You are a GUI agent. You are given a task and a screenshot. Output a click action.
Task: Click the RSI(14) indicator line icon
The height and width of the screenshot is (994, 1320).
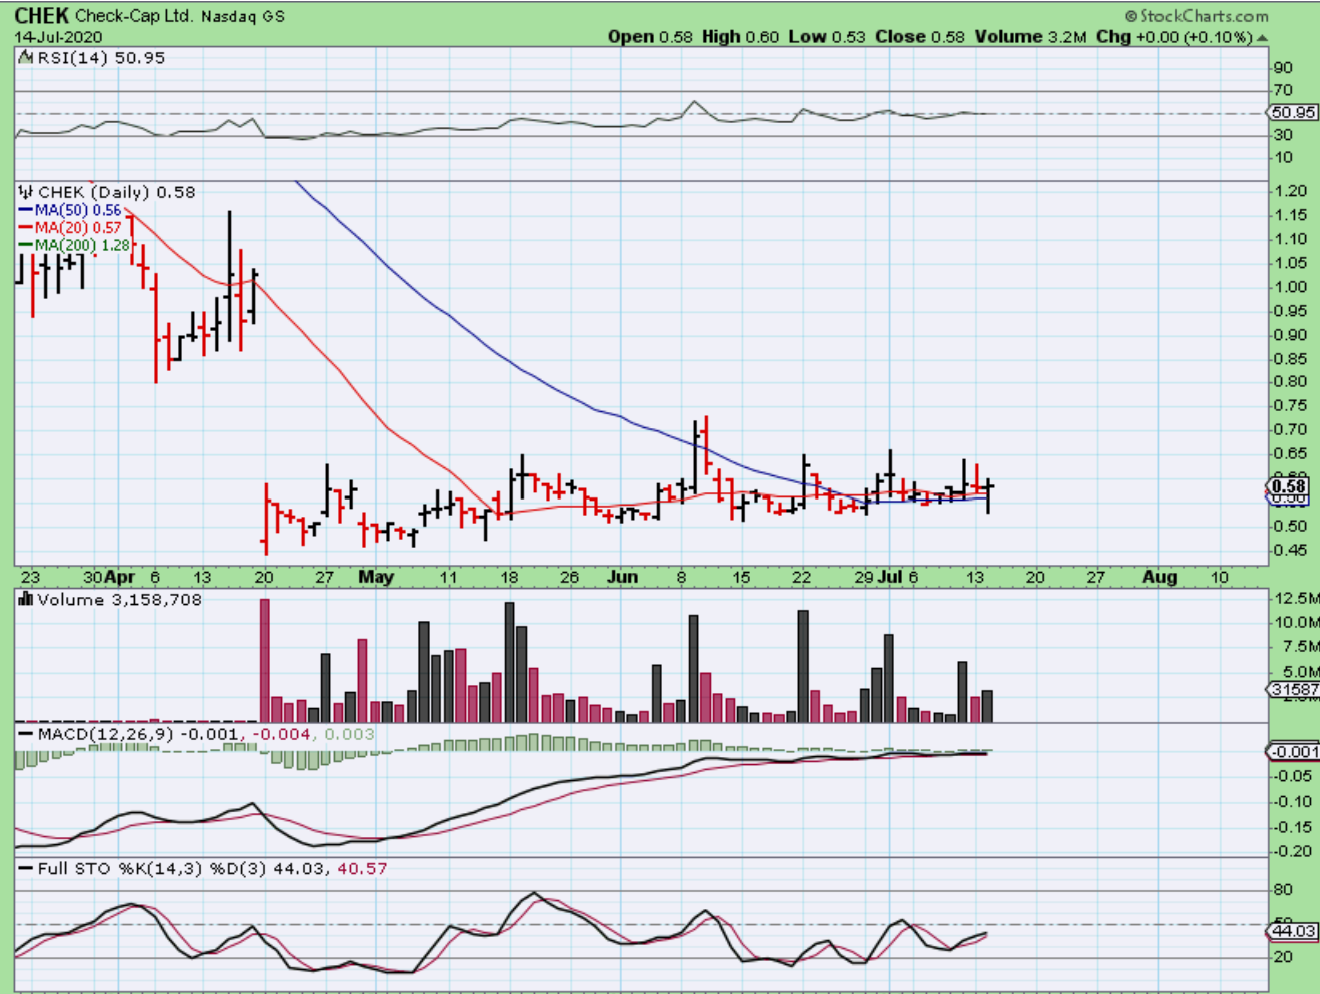(x=26, y=58)
